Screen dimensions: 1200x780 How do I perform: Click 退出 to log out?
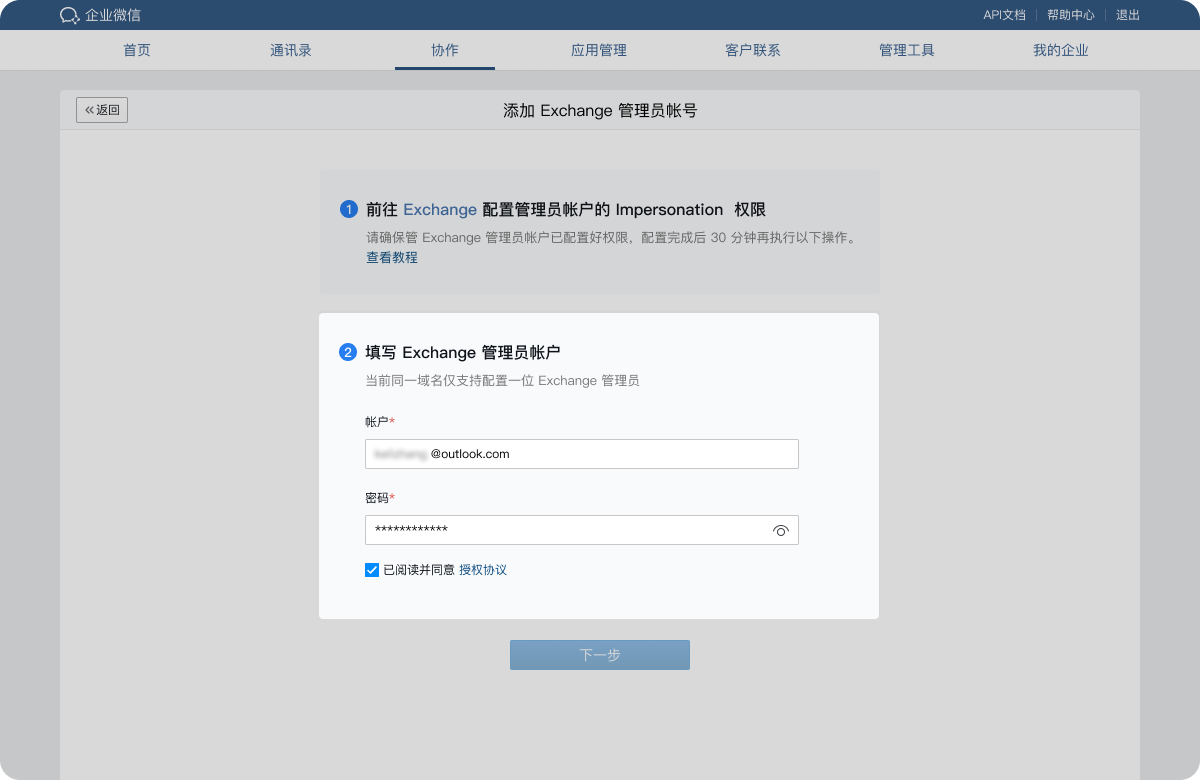point(1128,15)
